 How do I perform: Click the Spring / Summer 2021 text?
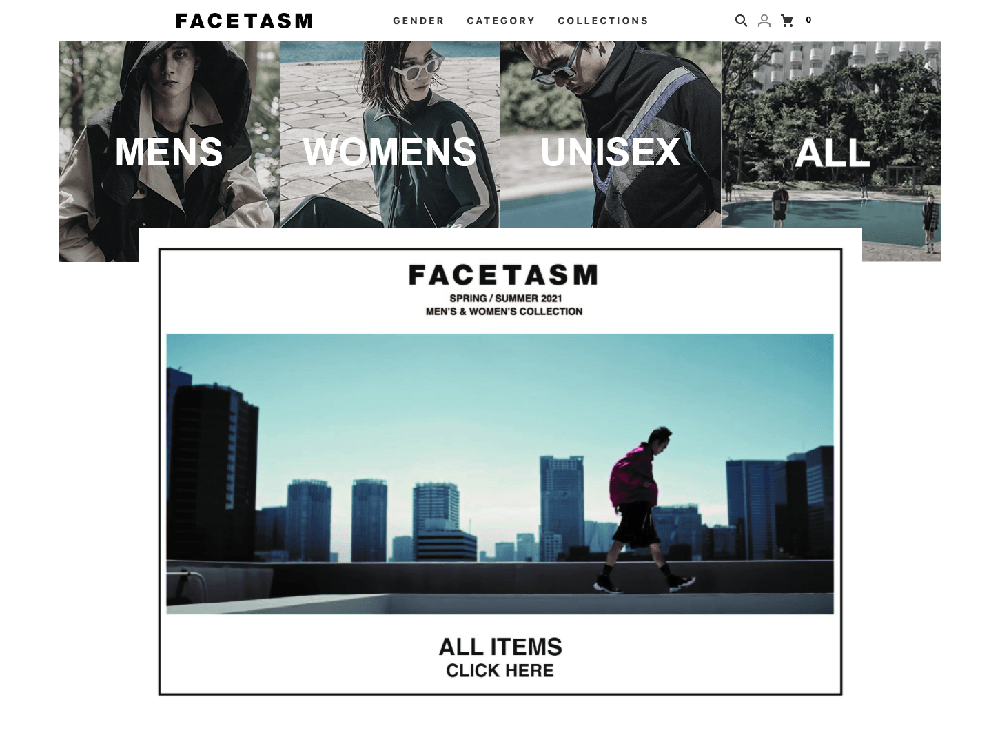(x=506, y=298)
